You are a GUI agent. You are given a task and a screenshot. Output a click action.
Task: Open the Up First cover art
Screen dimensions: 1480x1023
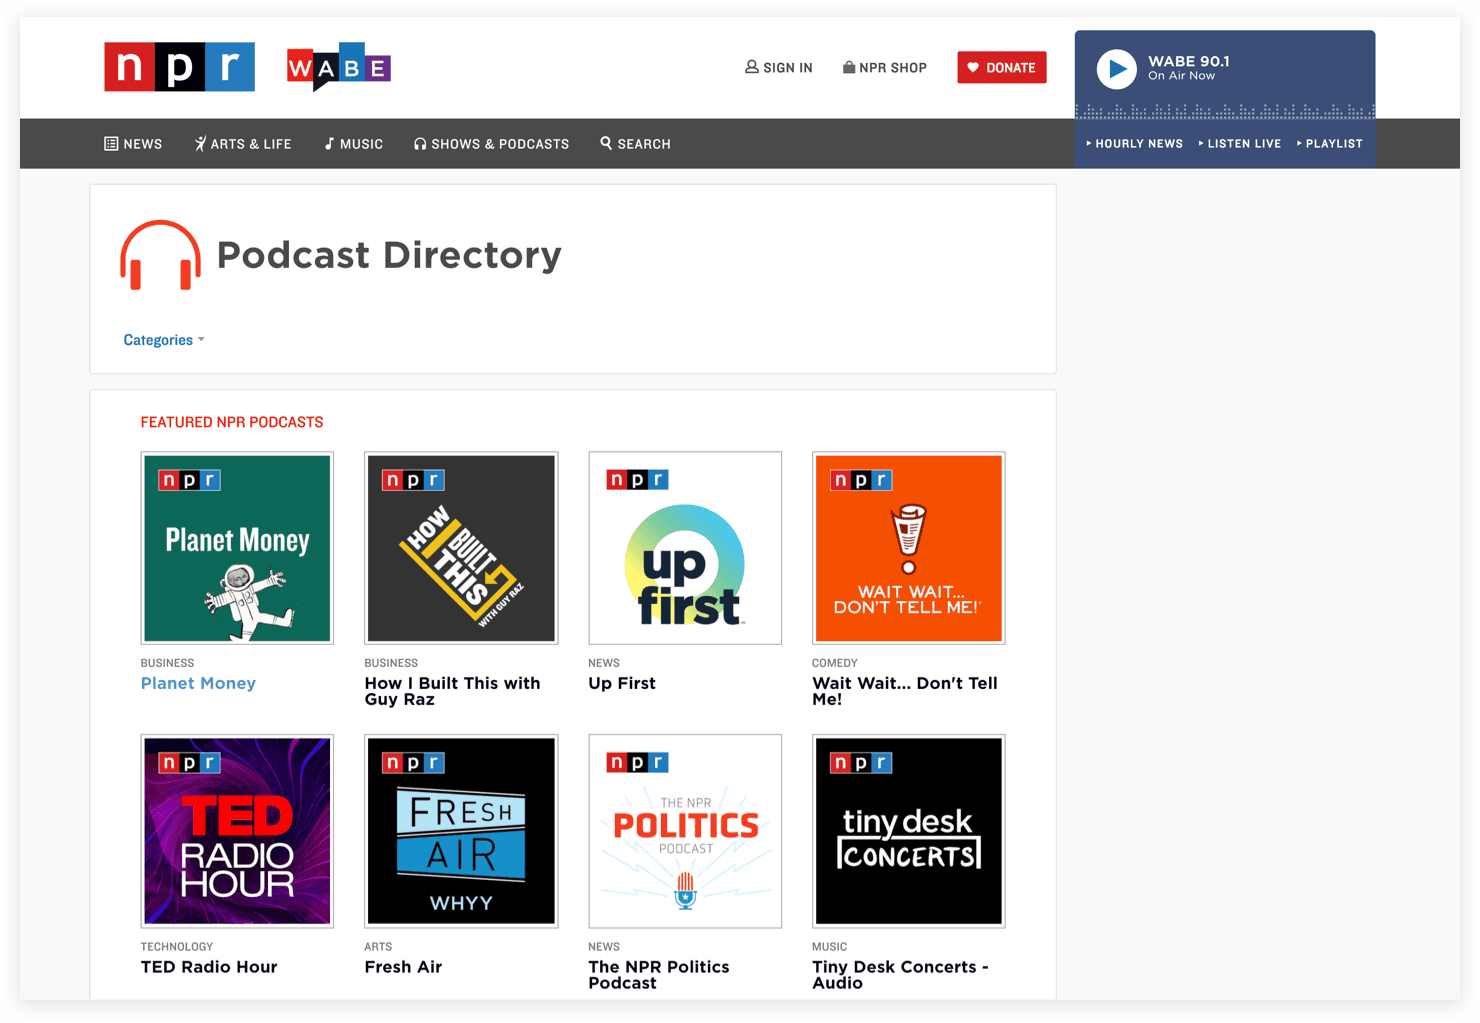685,548
